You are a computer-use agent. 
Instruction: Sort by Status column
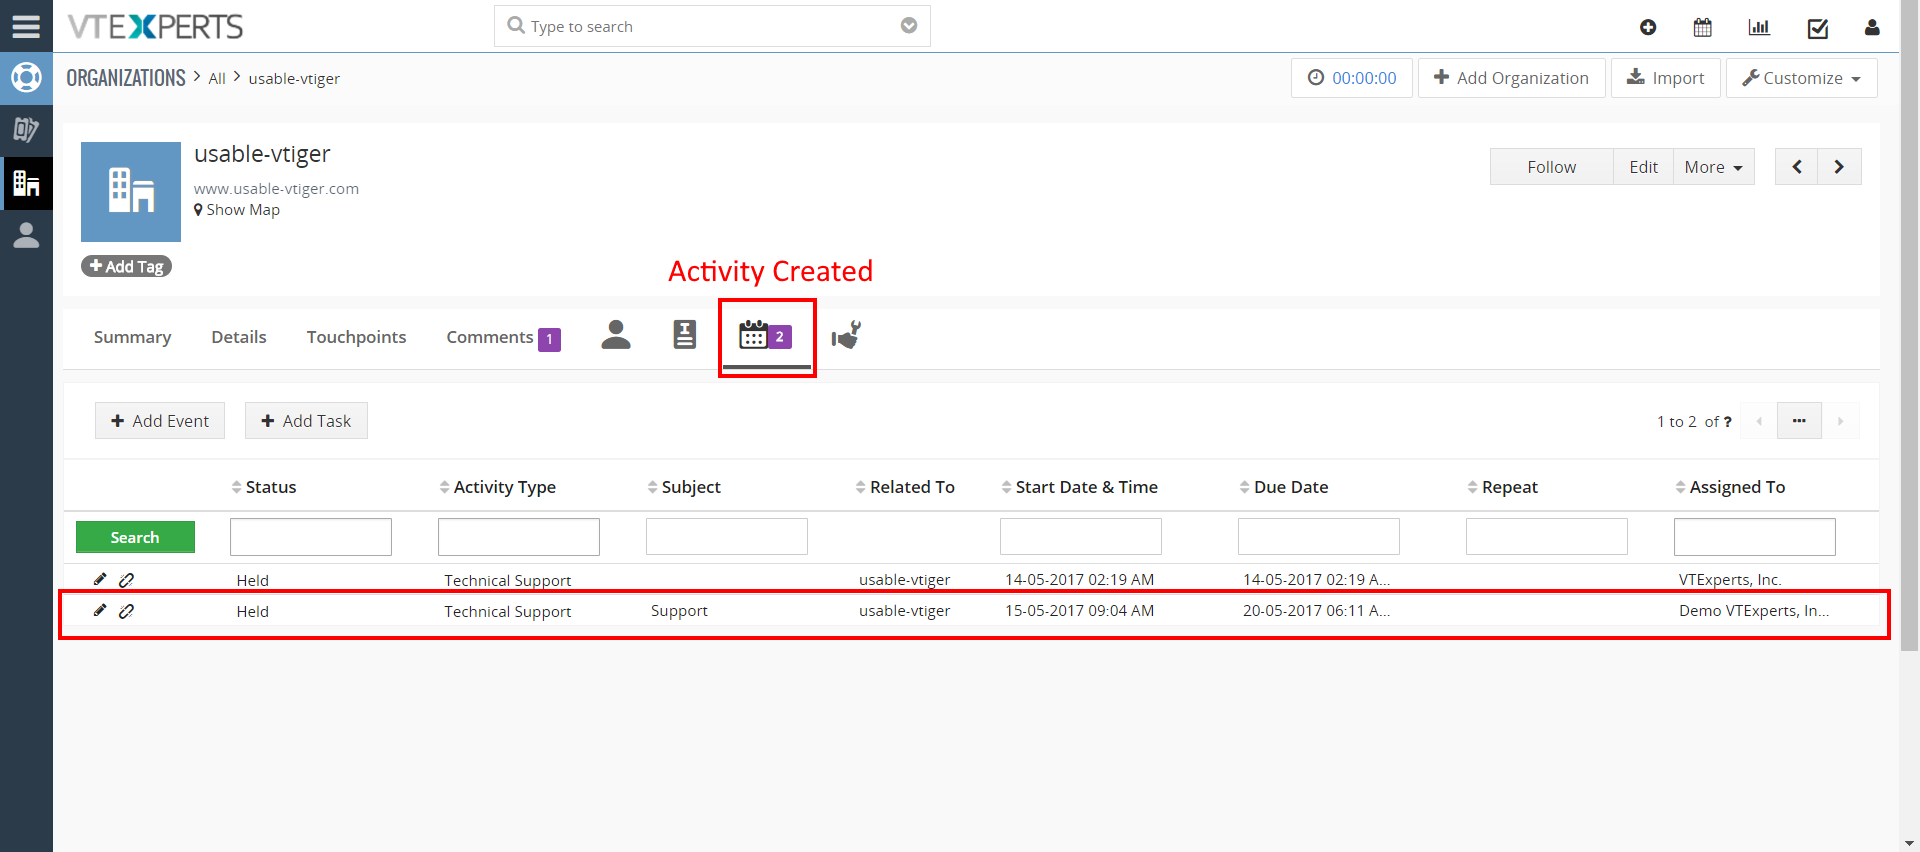pyautogui.click(x=264, y=487)
